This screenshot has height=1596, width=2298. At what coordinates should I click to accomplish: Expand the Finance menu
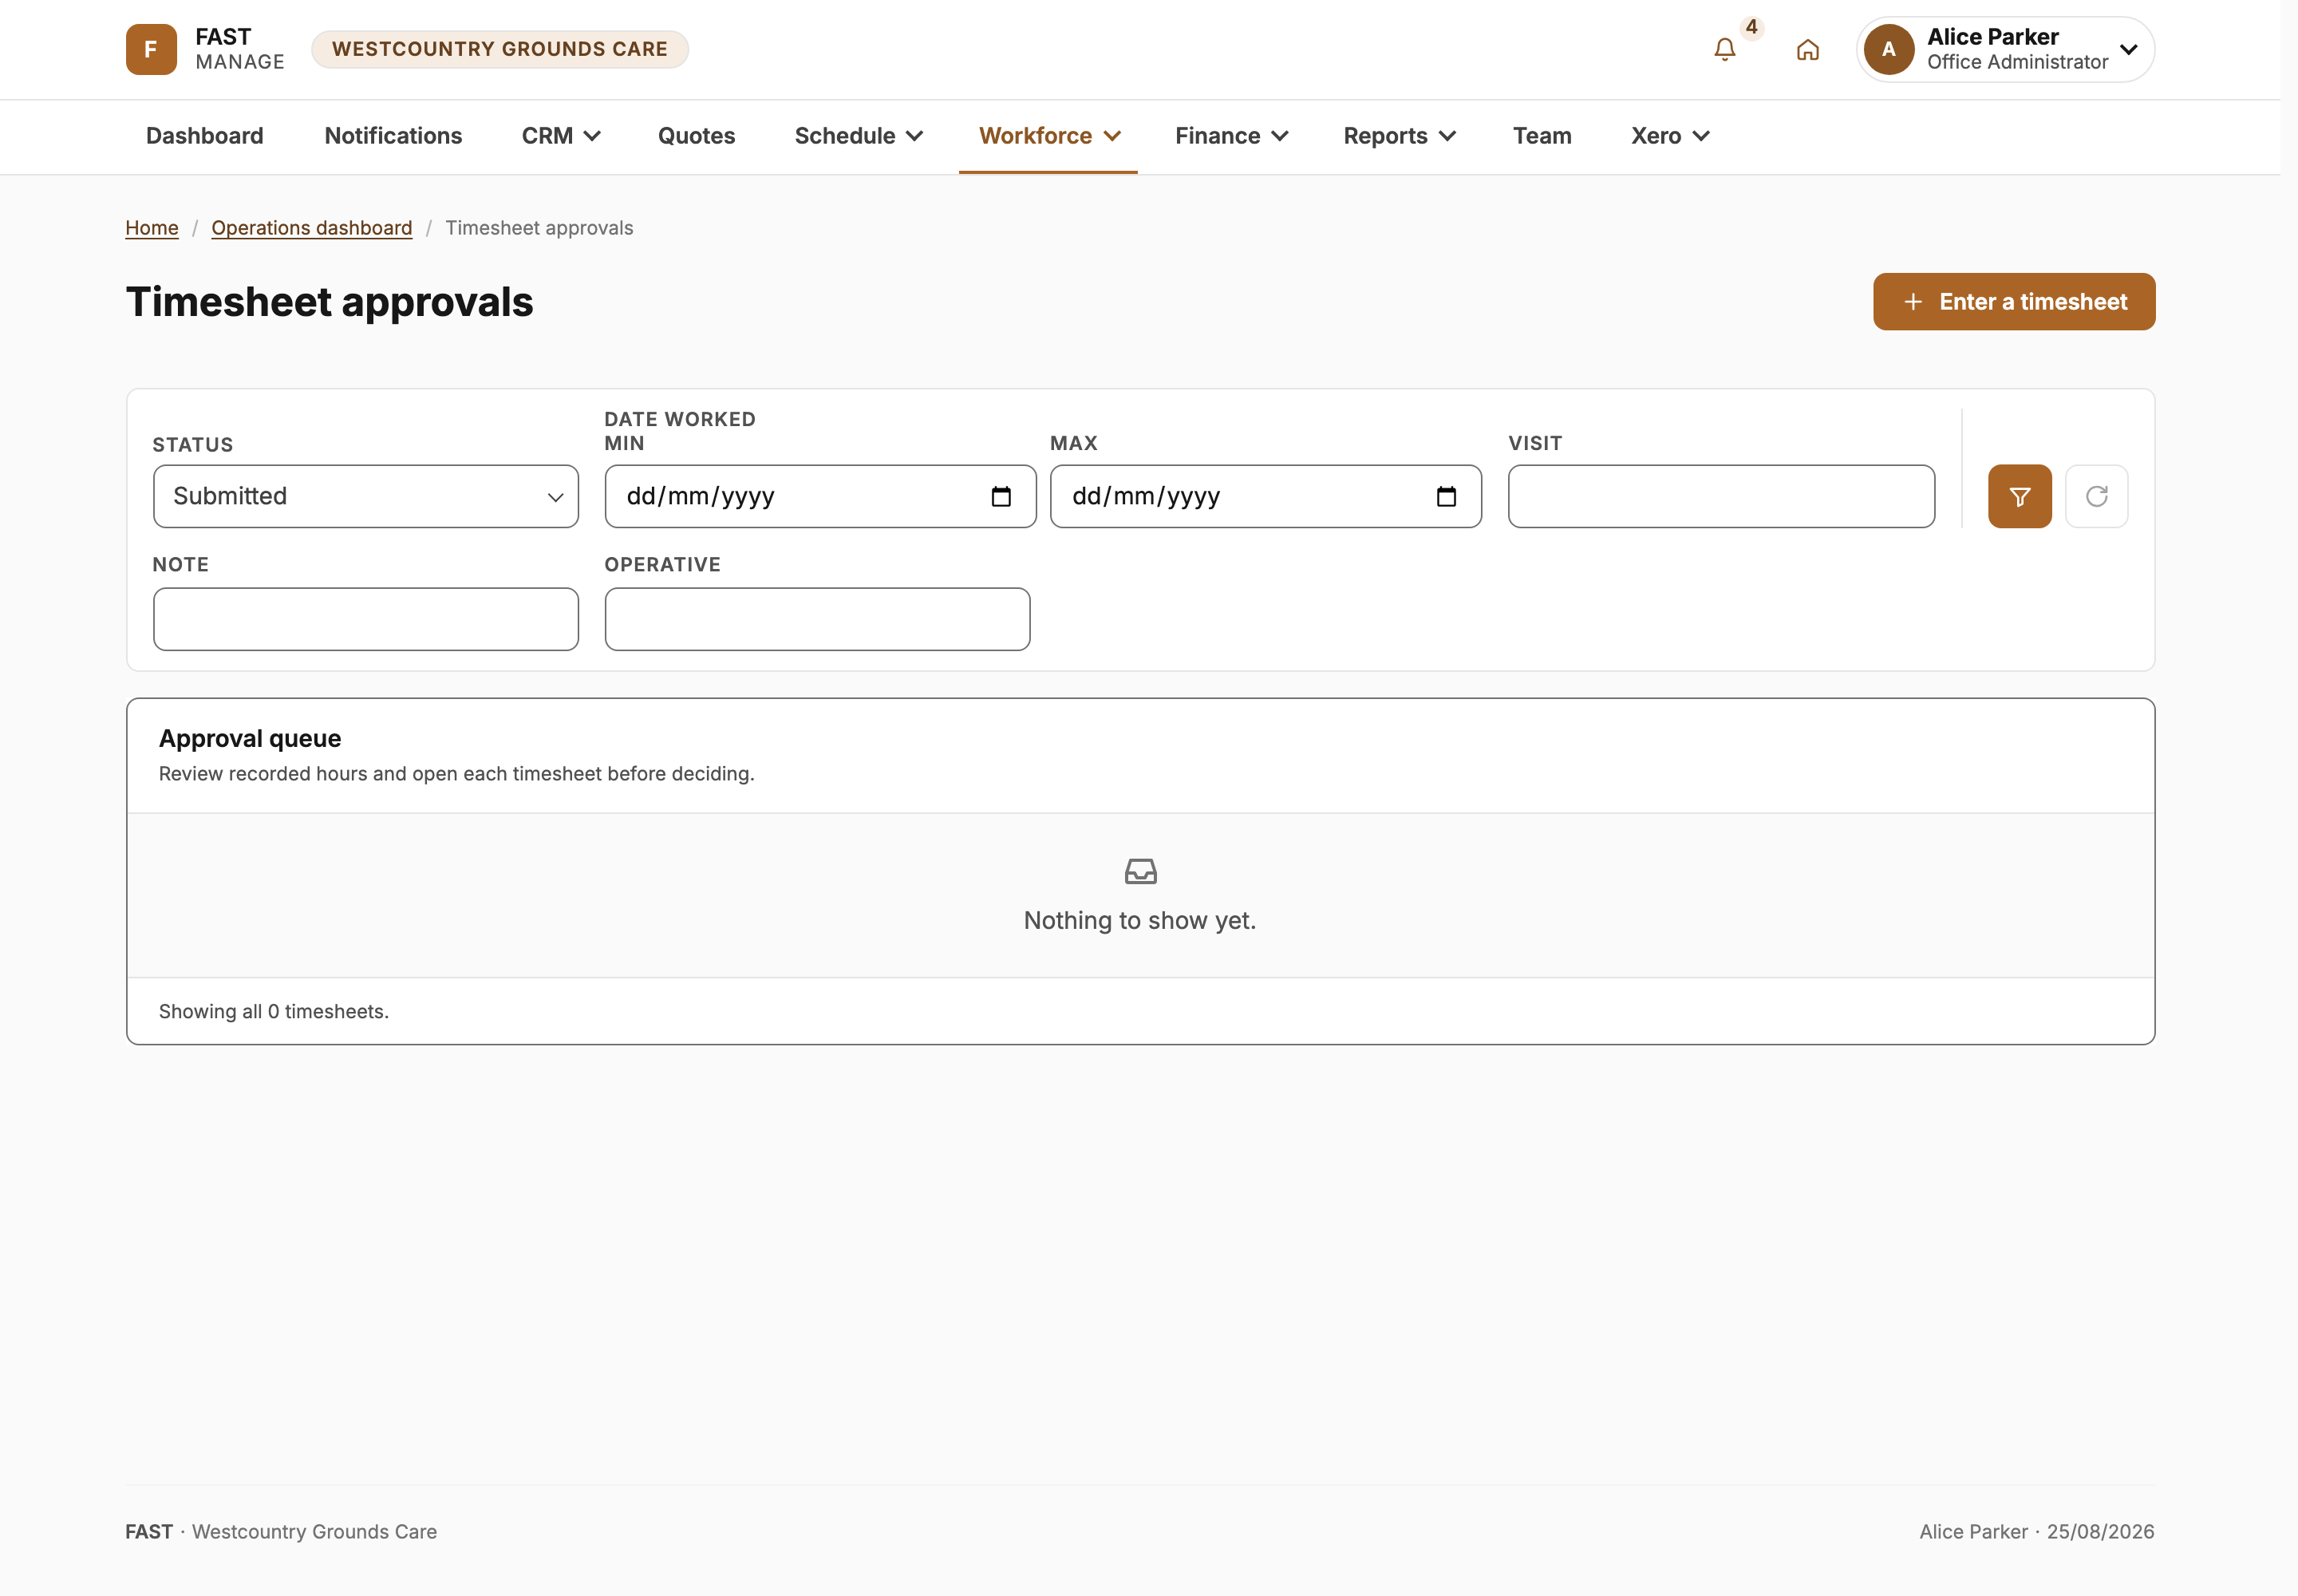tap(1232, 136)
